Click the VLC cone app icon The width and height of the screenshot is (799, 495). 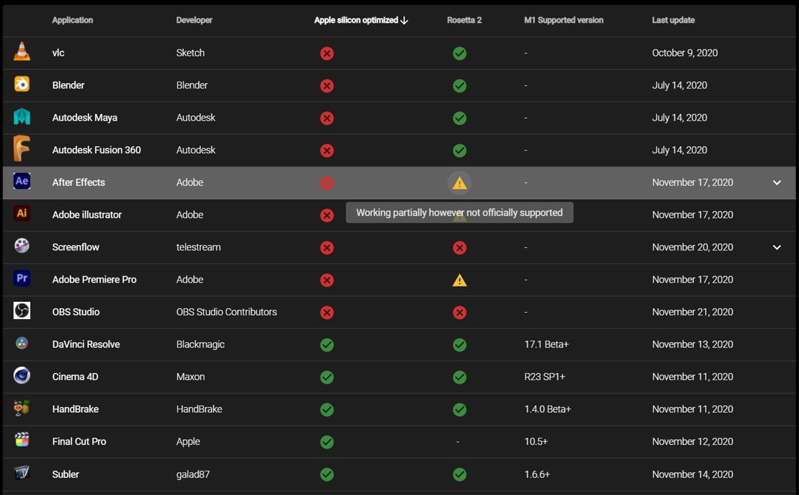tap(22, 52)
